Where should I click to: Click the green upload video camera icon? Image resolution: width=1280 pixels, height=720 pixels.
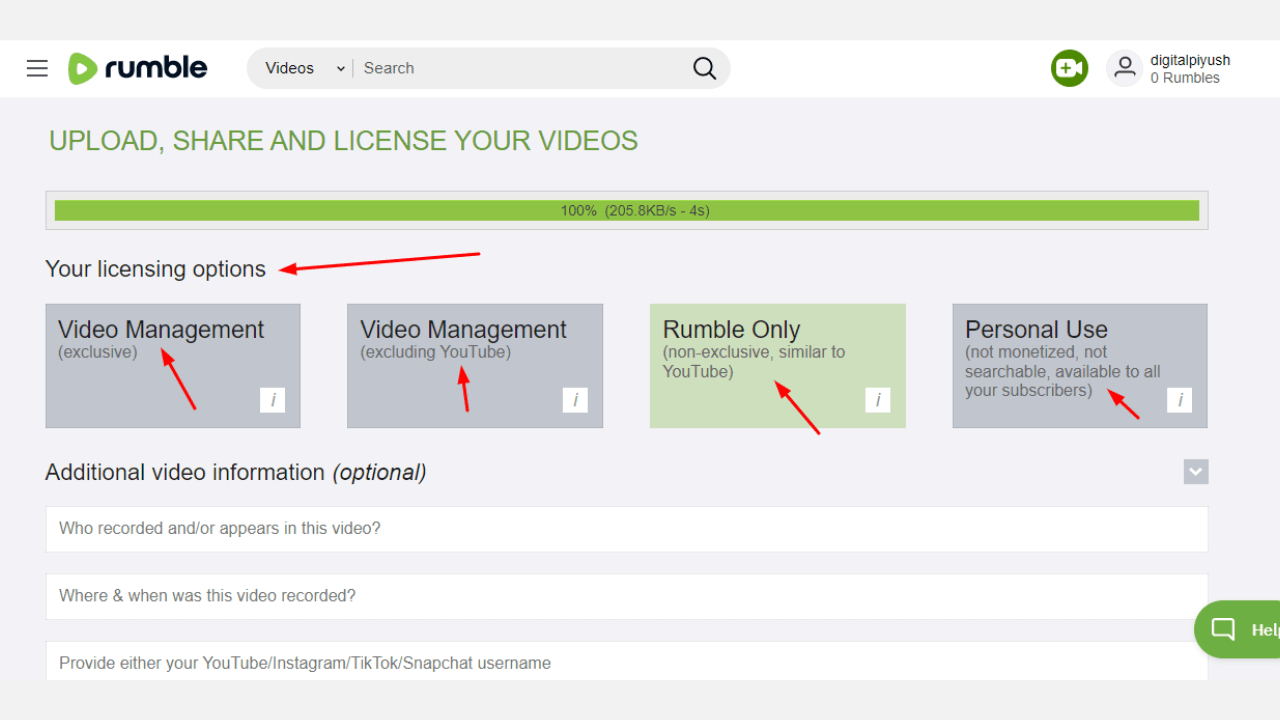(x=1069, y=68)
